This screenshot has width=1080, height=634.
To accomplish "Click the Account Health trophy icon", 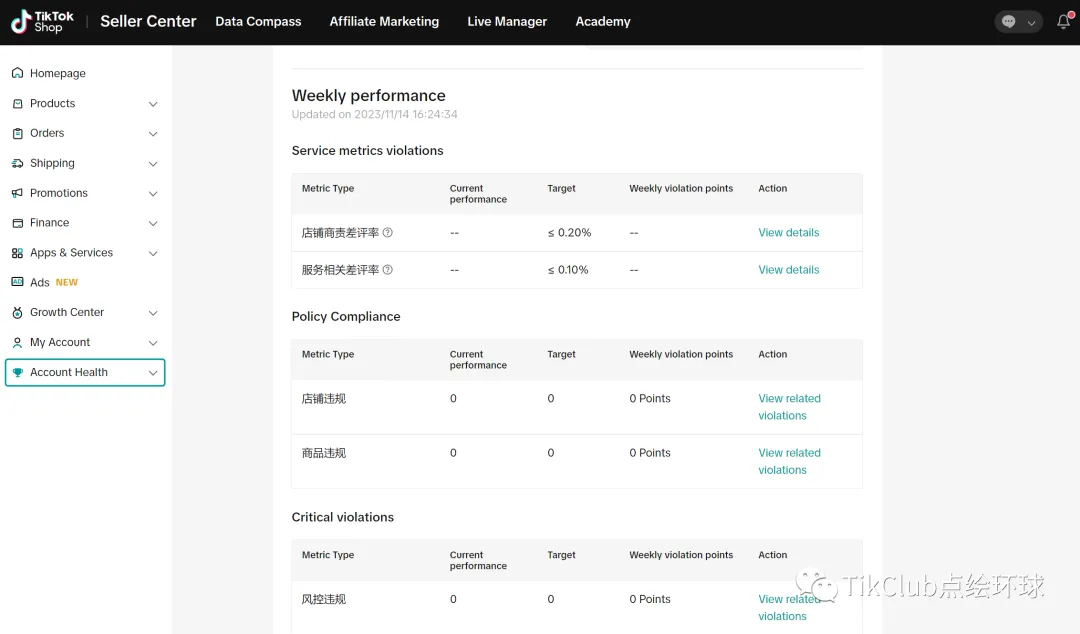I will (x=17, y=372).
